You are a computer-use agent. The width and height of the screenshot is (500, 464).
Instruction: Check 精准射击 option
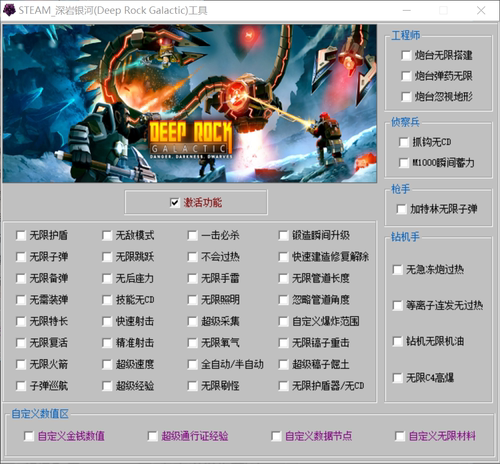tap(107, 343)
